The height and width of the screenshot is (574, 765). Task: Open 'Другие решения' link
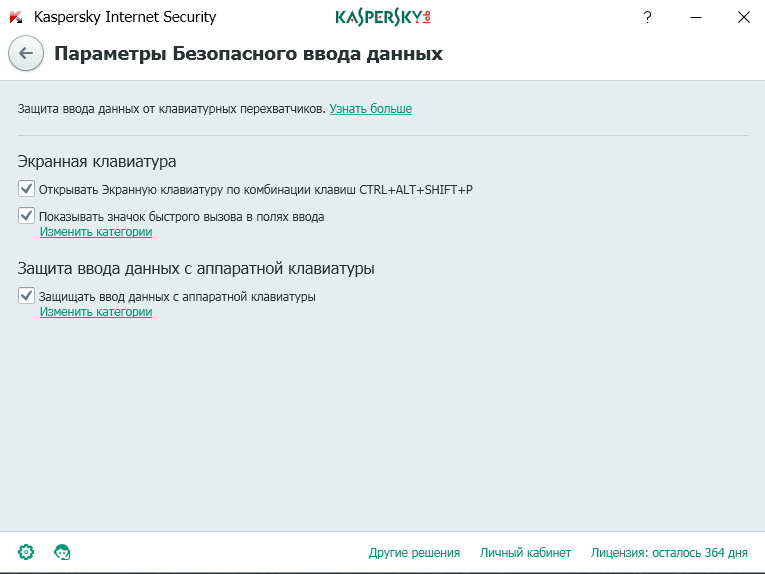tap(414, 553)
